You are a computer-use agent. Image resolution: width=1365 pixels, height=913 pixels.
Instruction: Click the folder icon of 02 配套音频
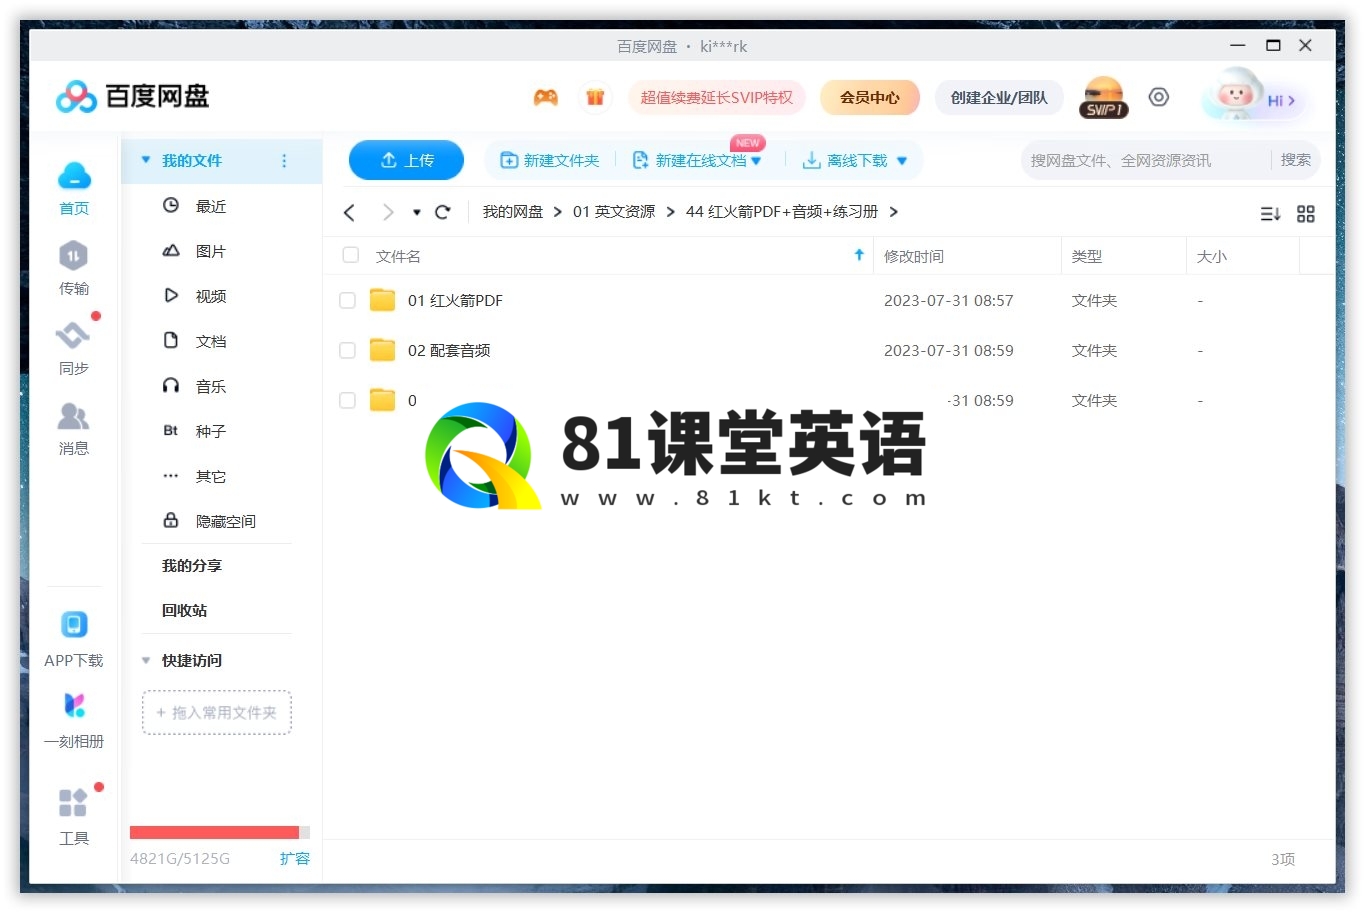pos(383,350)
